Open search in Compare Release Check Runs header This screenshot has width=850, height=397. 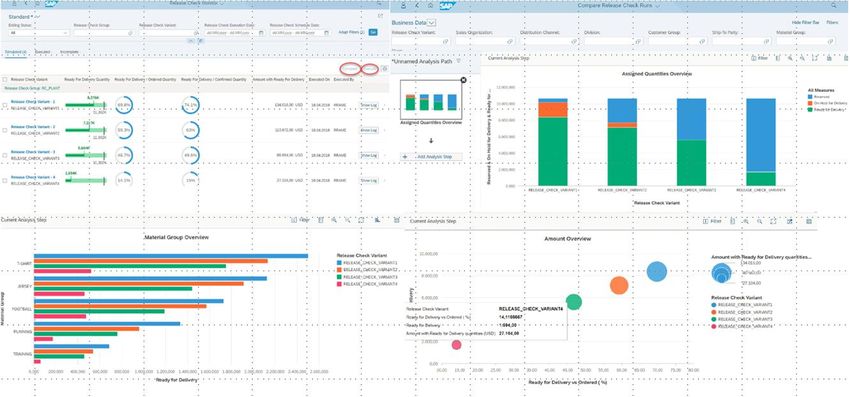coord(834,5)
